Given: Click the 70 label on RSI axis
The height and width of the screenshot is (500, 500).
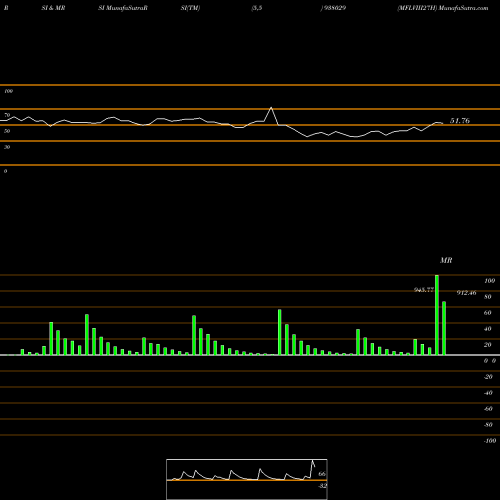Looking at the screenshot, I should click(7, 115).
